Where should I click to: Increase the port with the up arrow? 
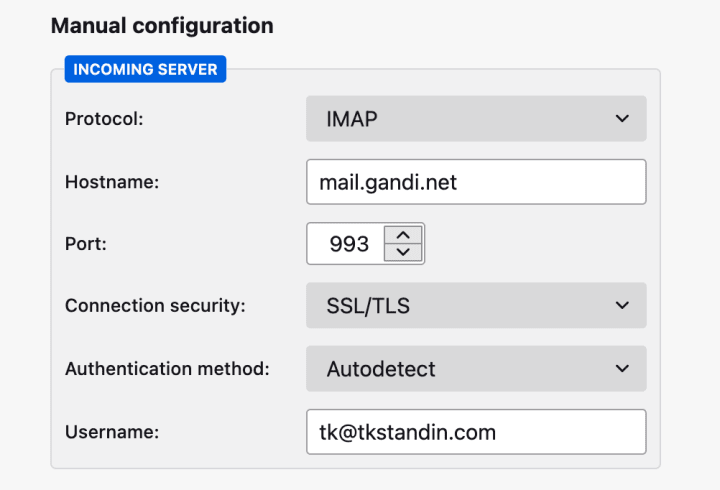click(403, 236)
